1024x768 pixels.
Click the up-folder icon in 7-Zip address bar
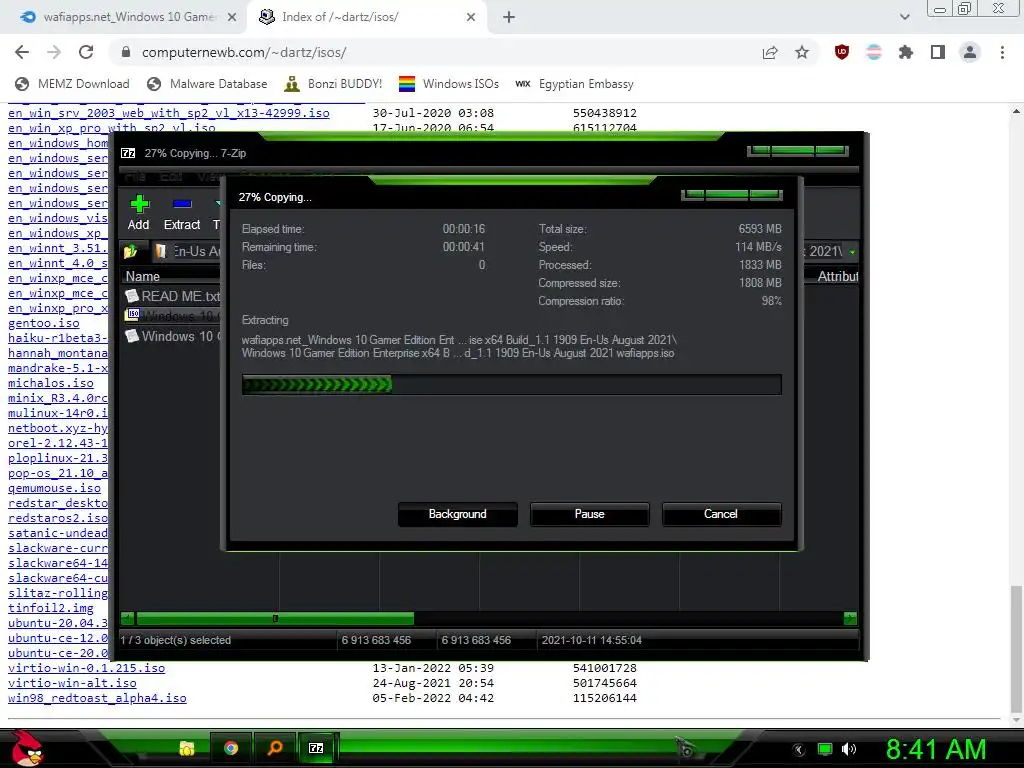click(x=131, y=251)
